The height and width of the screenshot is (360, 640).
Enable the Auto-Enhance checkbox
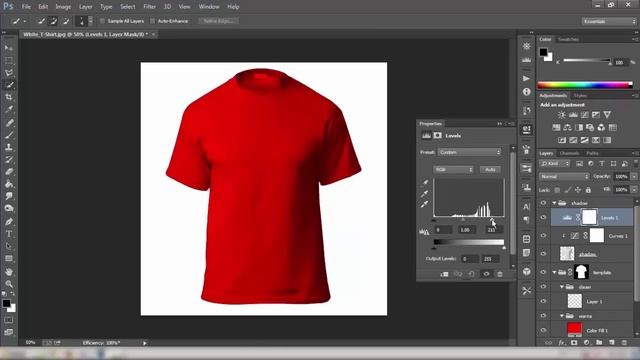(153, 21)
